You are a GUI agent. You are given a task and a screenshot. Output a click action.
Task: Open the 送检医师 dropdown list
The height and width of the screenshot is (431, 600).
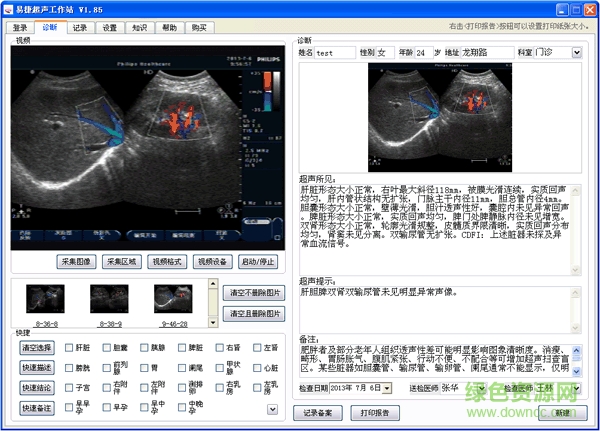pyautogui.click(x=481, y=387)
